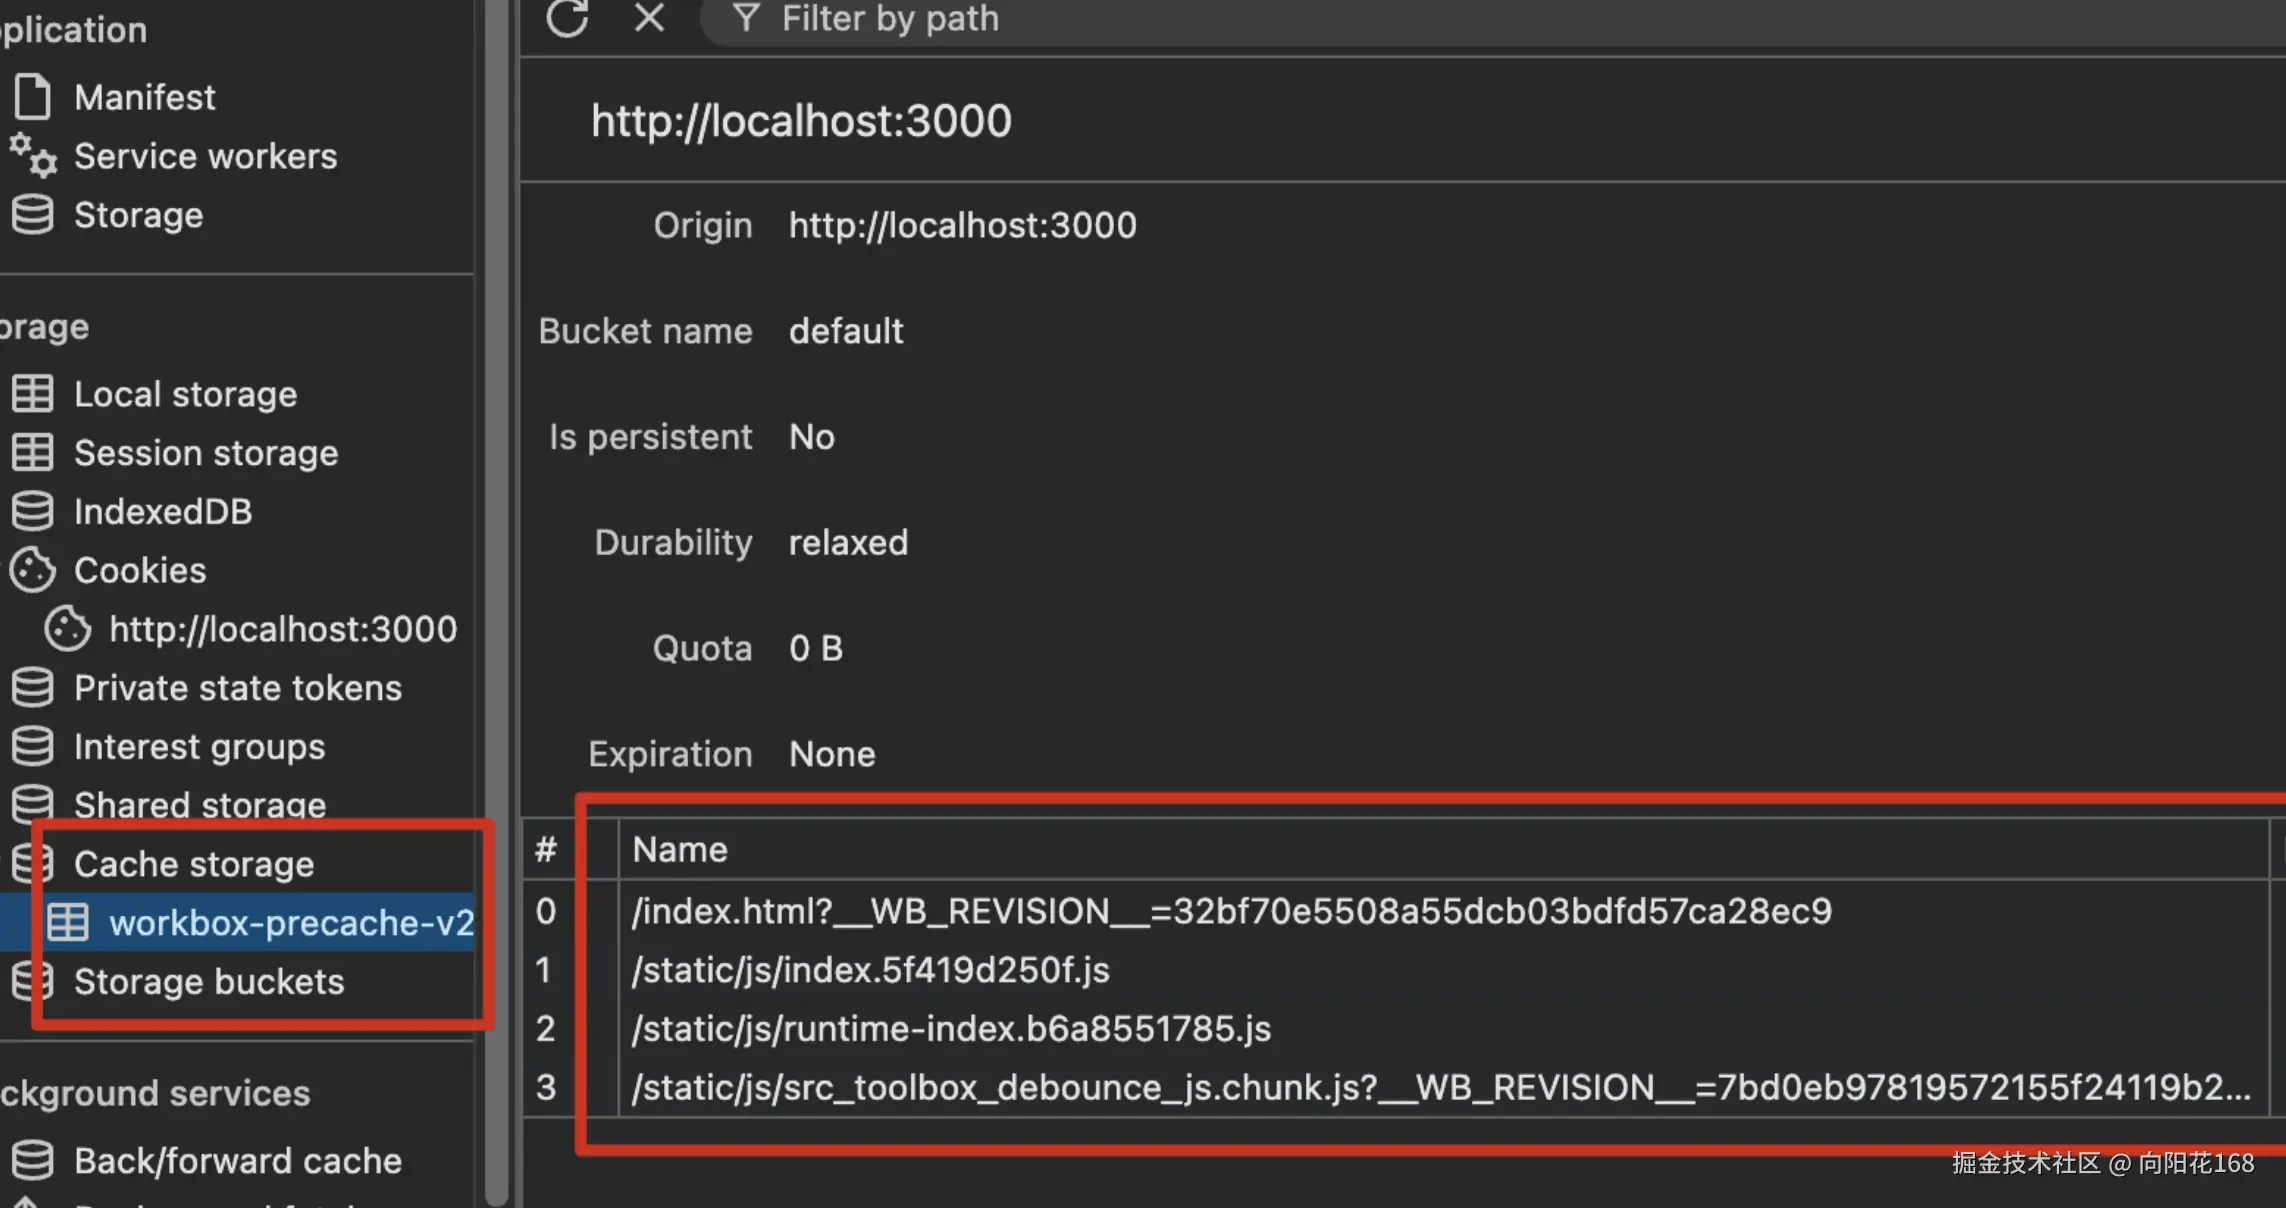The width and height of the screenshot is (2286, 1208).
Task: Select workbox-precache-v2 cache entry
Action: coord(291,923)
